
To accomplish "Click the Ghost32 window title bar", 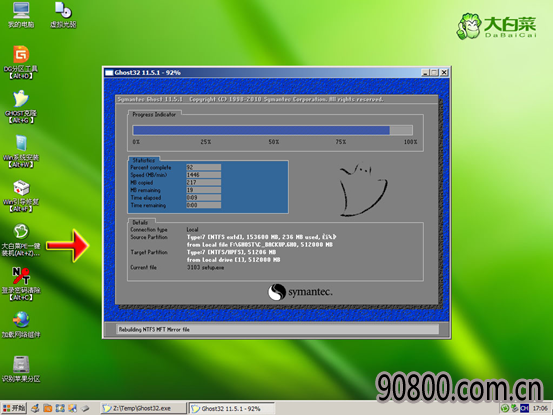I will [262, 72].
